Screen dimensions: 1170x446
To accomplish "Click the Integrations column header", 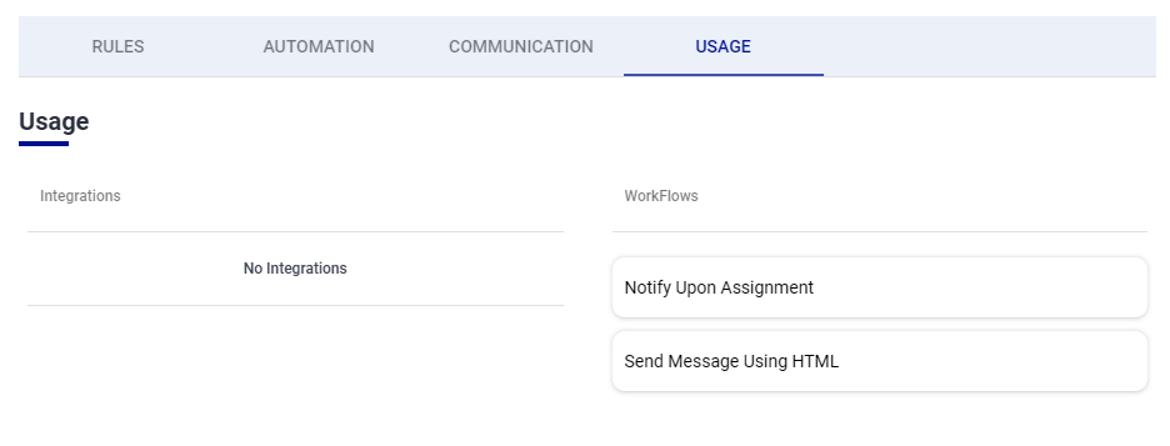I will coord(80,196).
